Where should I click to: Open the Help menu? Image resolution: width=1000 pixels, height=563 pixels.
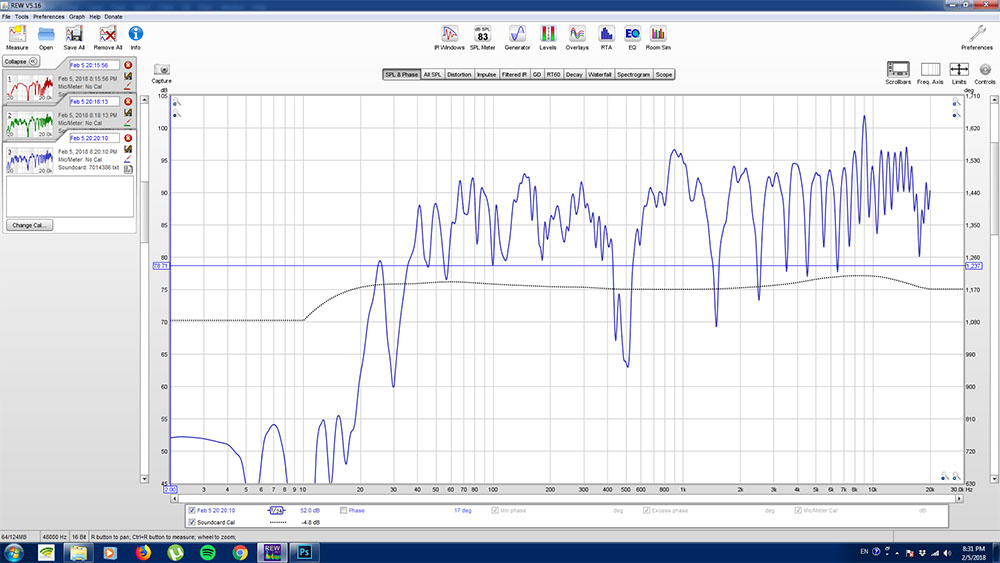(x=95, y=17)
